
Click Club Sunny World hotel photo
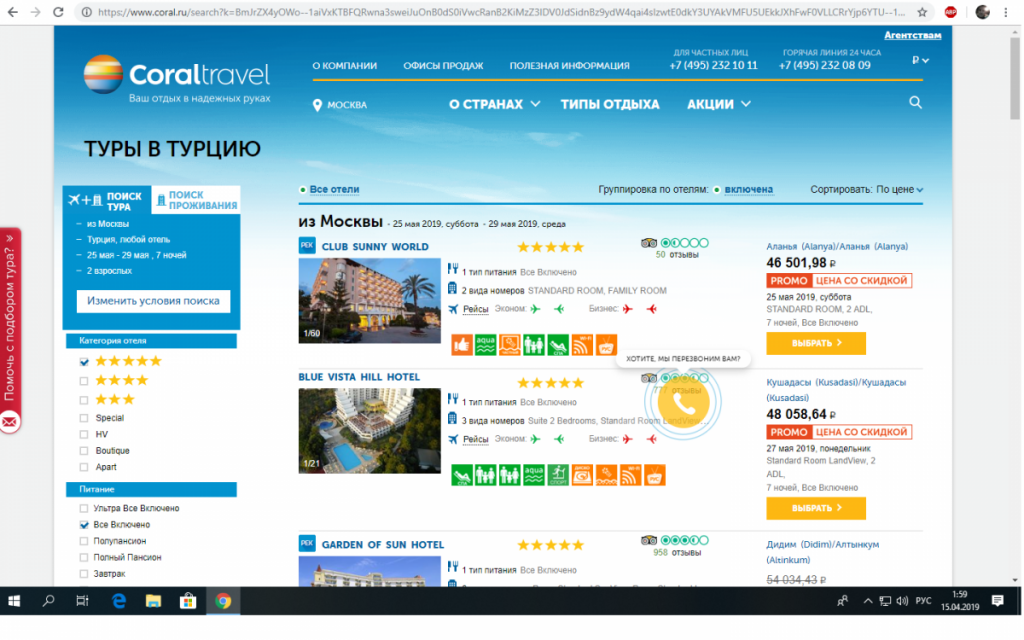tap(370, 300)
